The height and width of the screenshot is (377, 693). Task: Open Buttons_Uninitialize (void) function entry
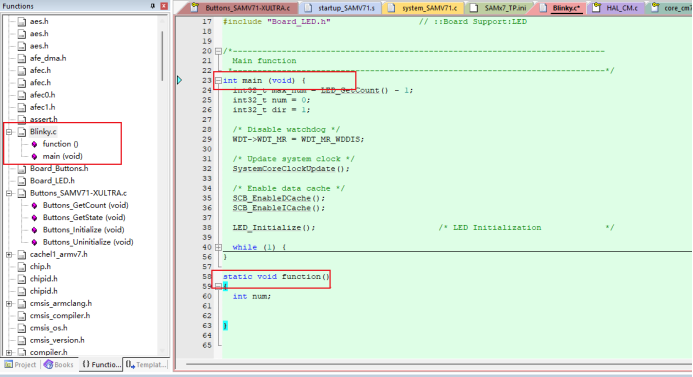click(x=88, y=242)
